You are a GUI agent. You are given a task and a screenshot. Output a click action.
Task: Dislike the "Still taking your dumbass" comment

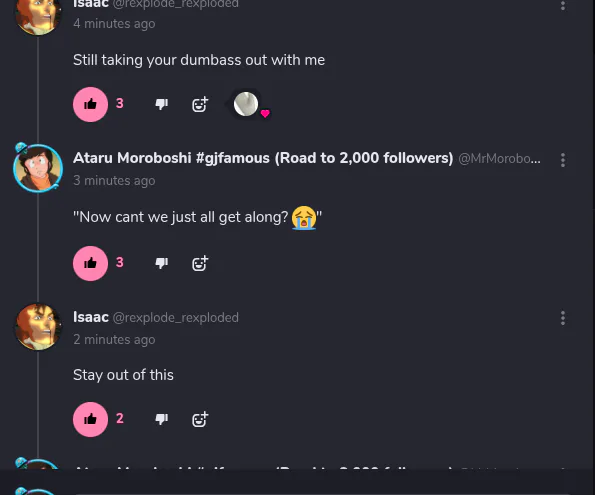point(162,104)
